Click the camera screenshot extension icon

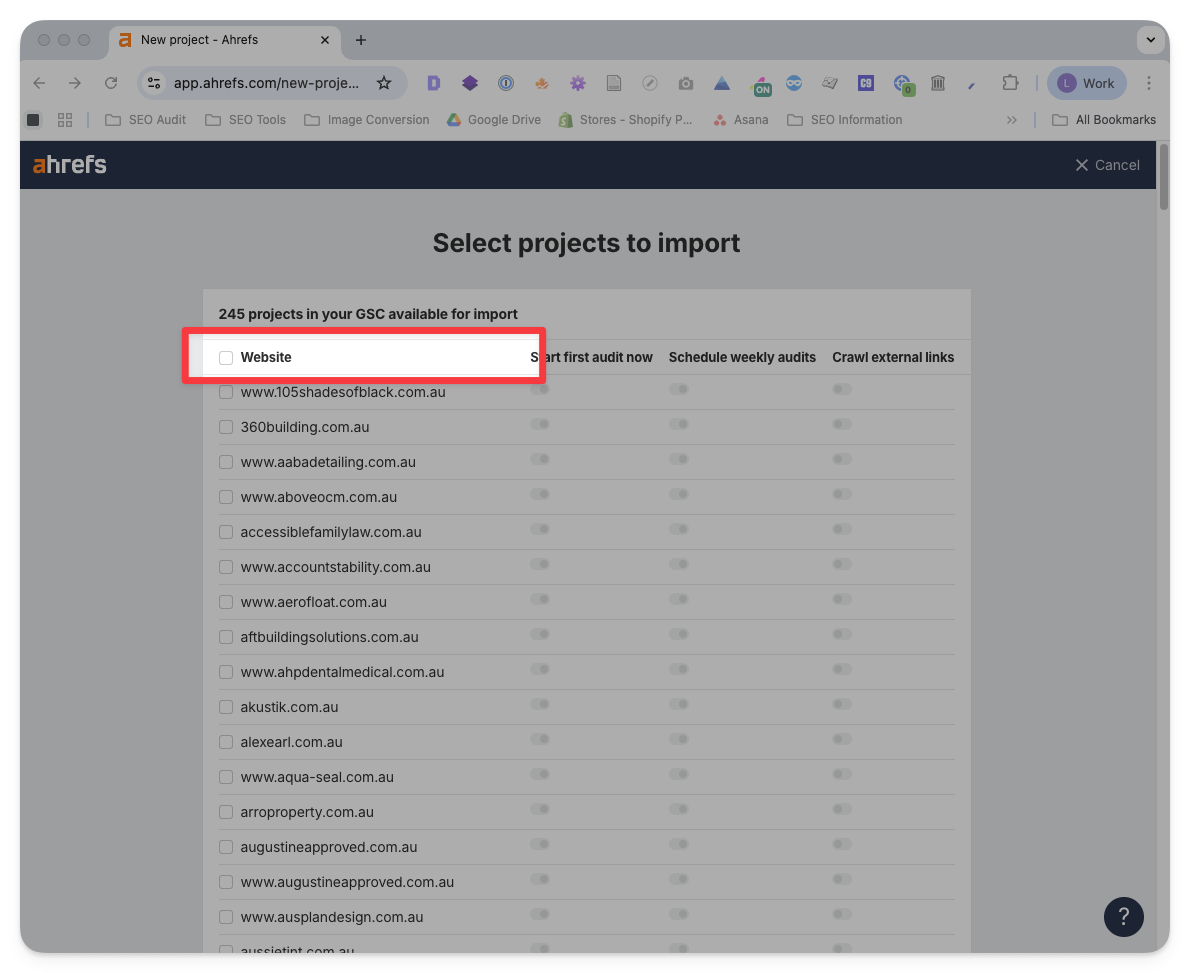[x=685, y=83]
